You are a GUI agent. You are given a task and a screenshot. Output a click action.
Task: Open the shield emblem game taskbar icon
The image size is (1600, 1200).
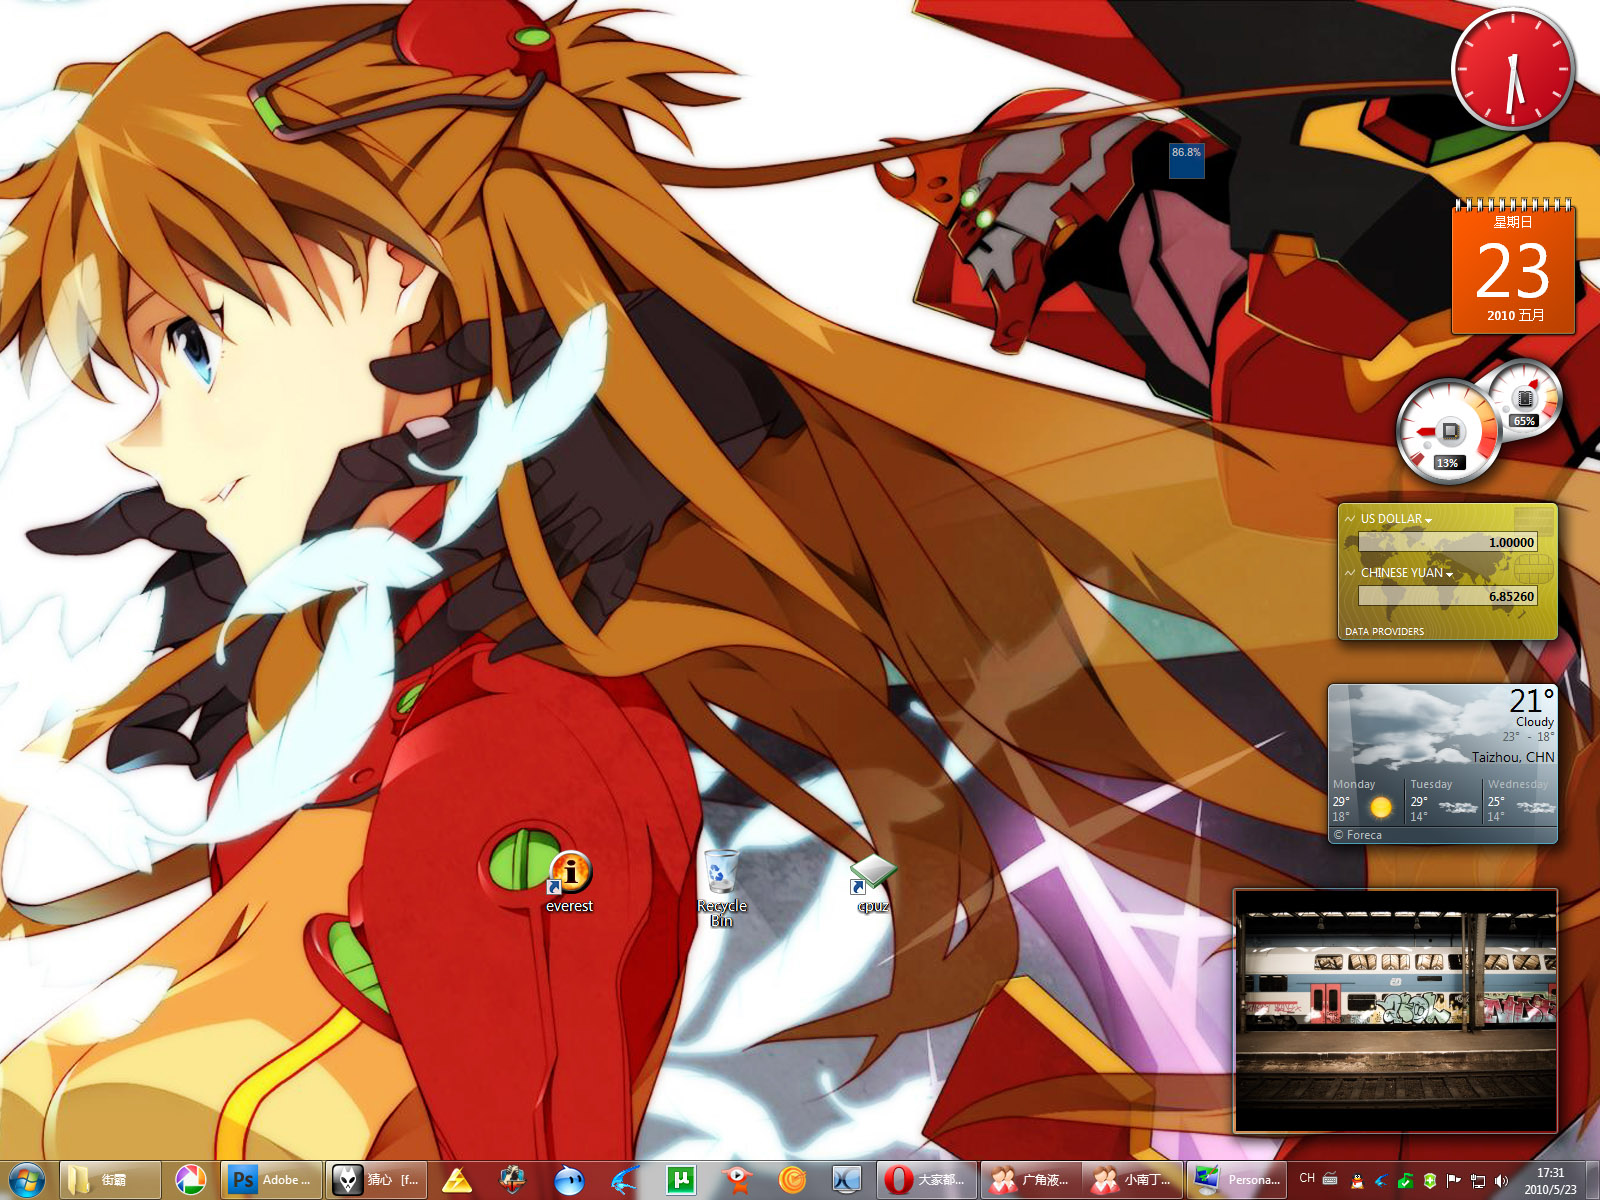pos(513,1180)
